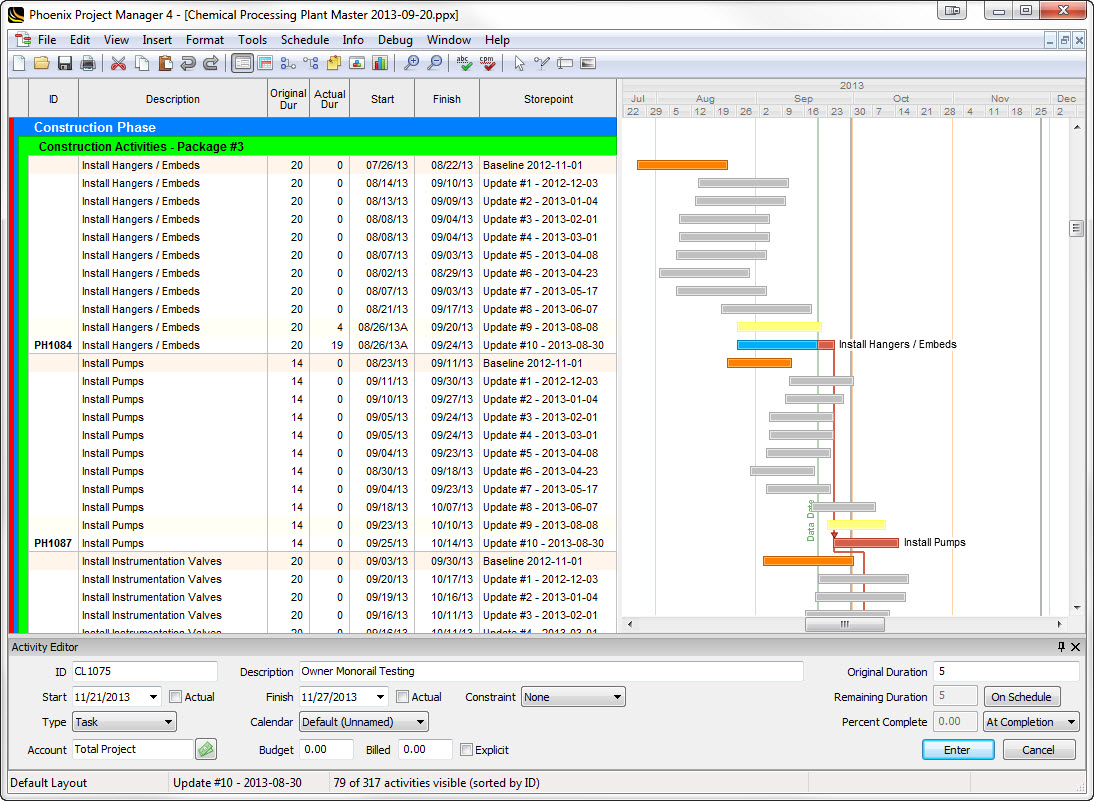The height and width of the screenshot is (801, 1094).
Task: Click the New file toolbar icon
Action: click(x=19, y=63)
